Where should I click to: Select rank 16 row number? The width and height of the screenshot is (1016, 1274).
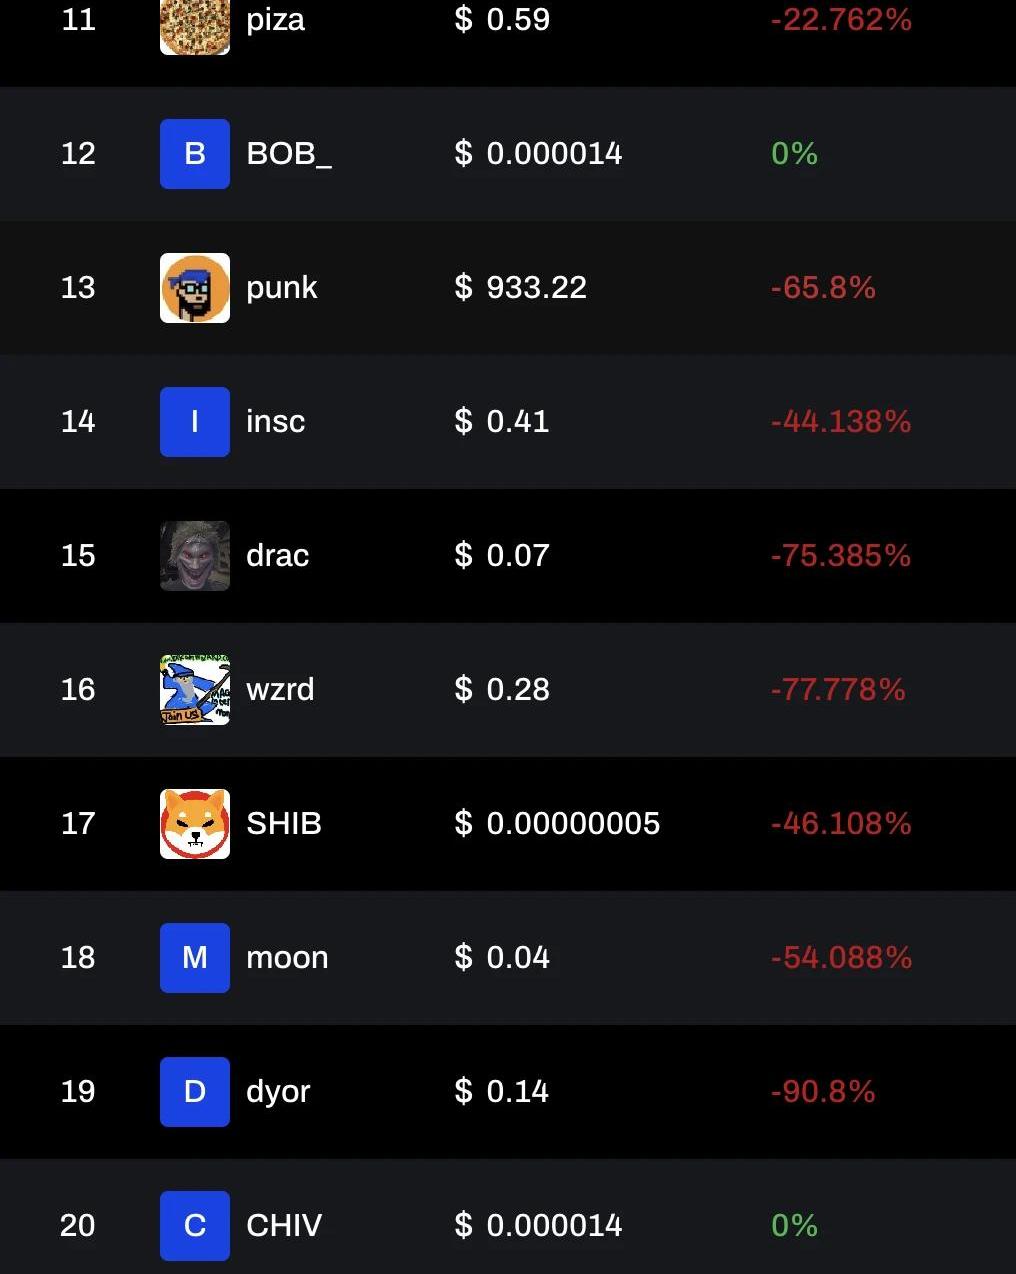click(x=78, y=689)
